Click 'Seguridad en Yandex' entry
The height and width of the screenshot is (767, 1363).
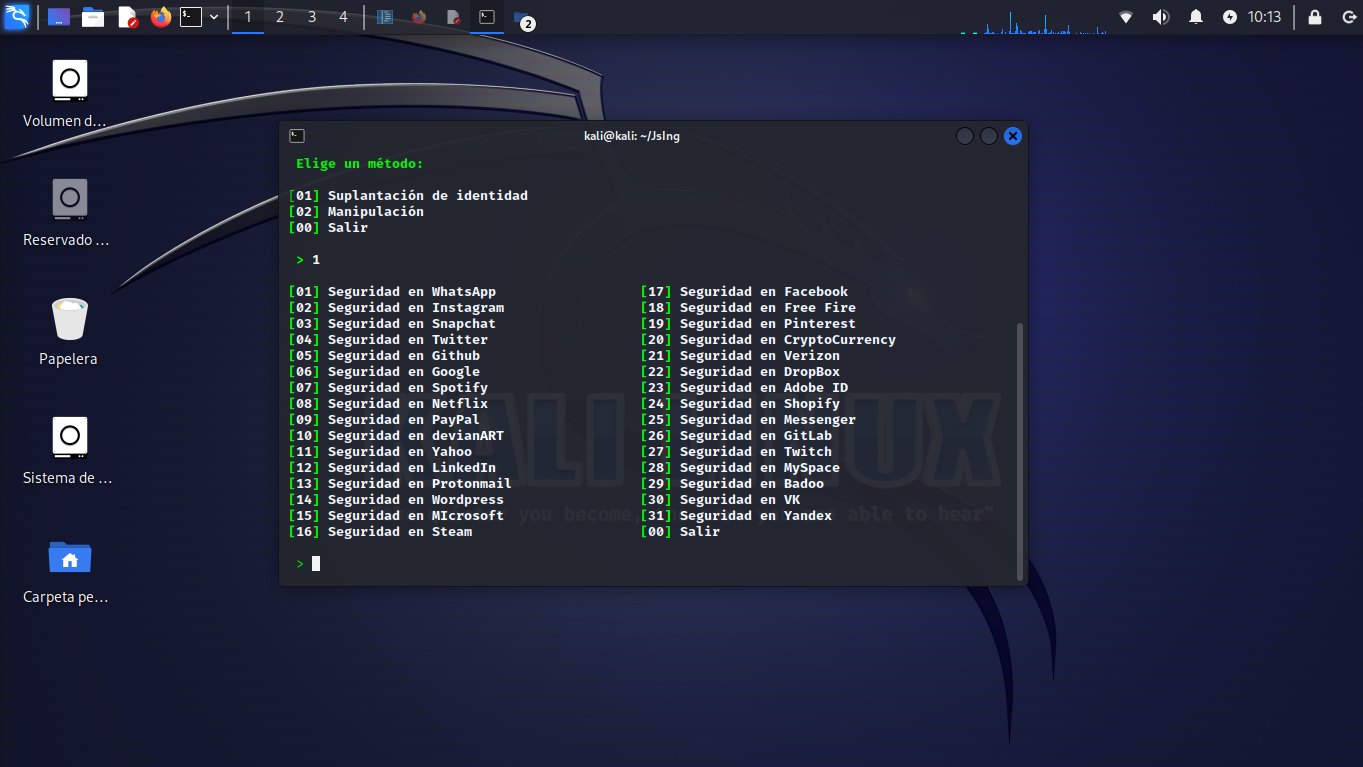click(x=756, y=516)
